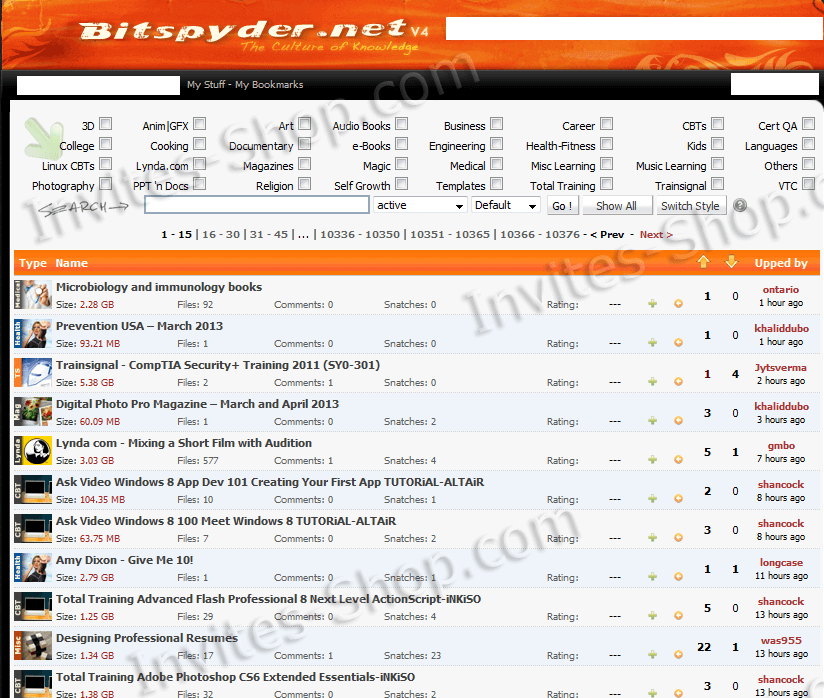Sort by leechers using the down arrow header icon
The height and width of the screenshot is (698, 824).
tap(732, 261)
